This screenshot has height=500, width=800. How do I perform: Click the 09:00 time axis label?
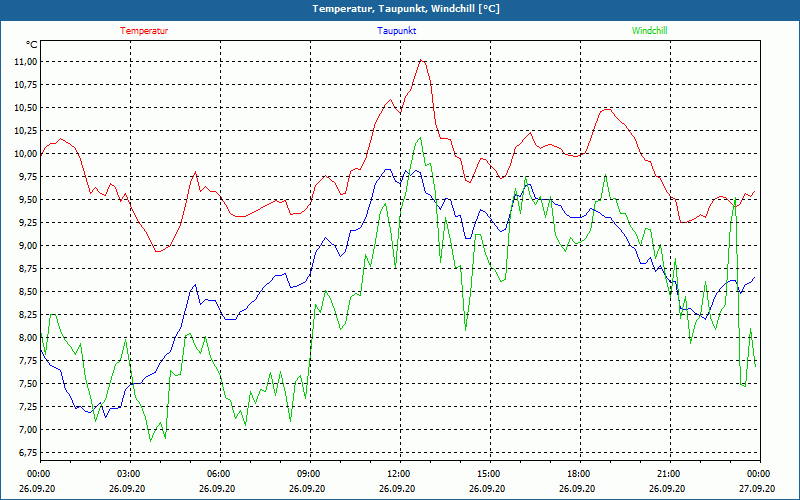pos(310,474)
